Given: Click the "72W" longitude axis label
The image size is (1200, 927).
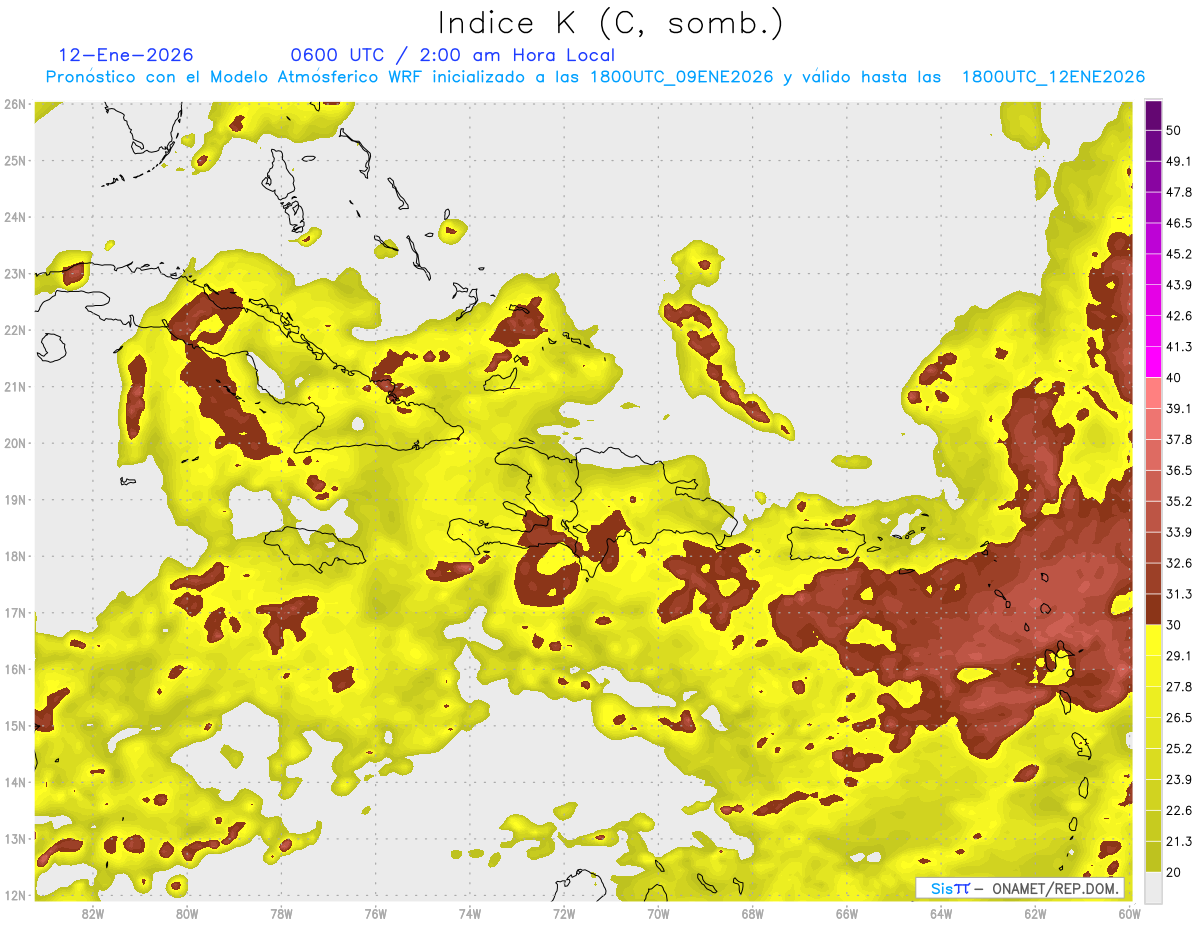Looking at the screenshot, I should 564,913.
